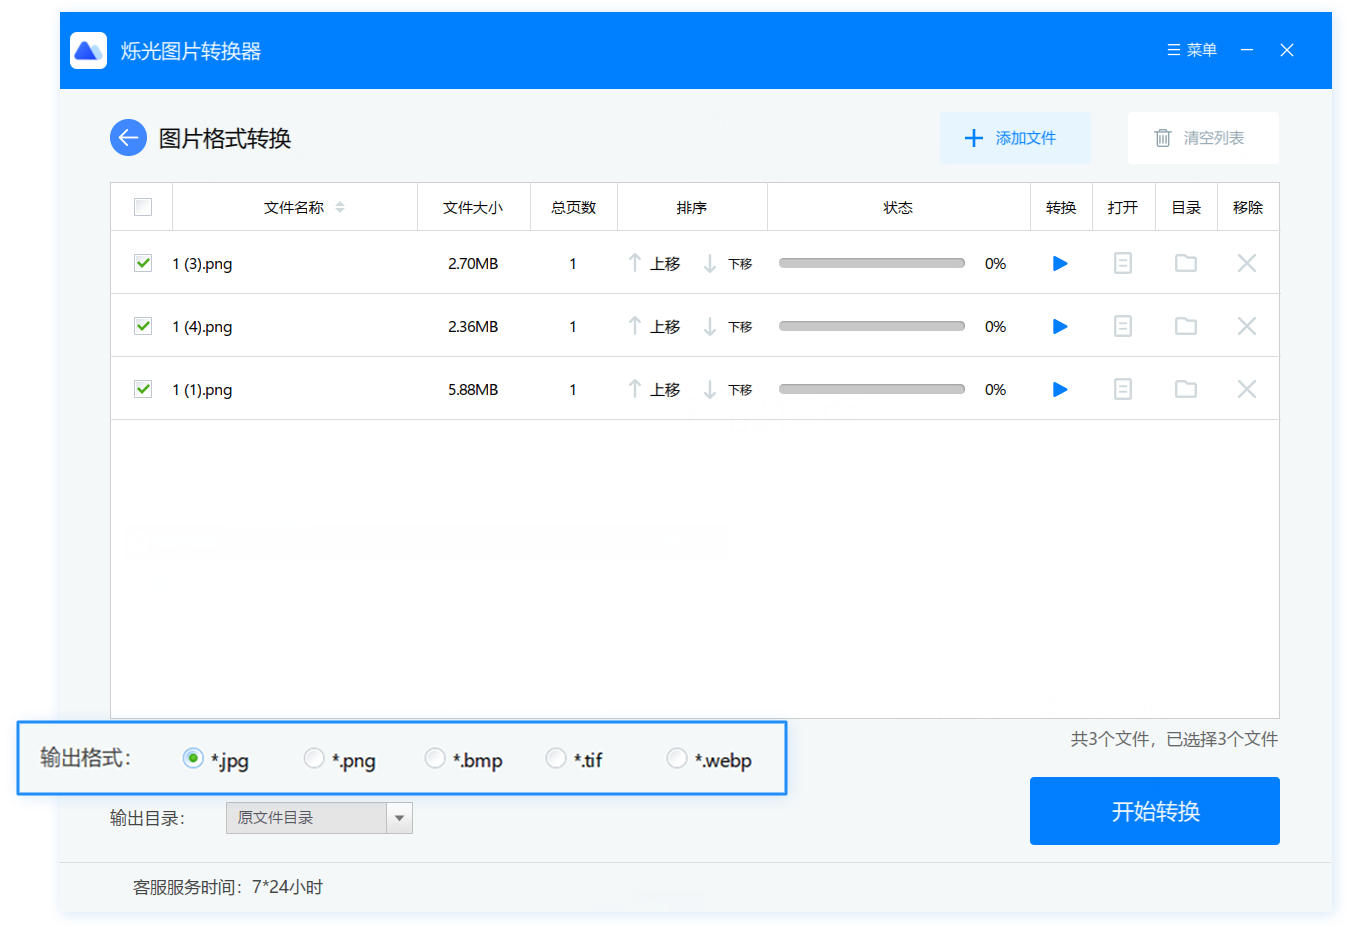The height and width of the screenshot is (927, 1347).
Task: Select *.png output format radio button
Action: [314, 759]
